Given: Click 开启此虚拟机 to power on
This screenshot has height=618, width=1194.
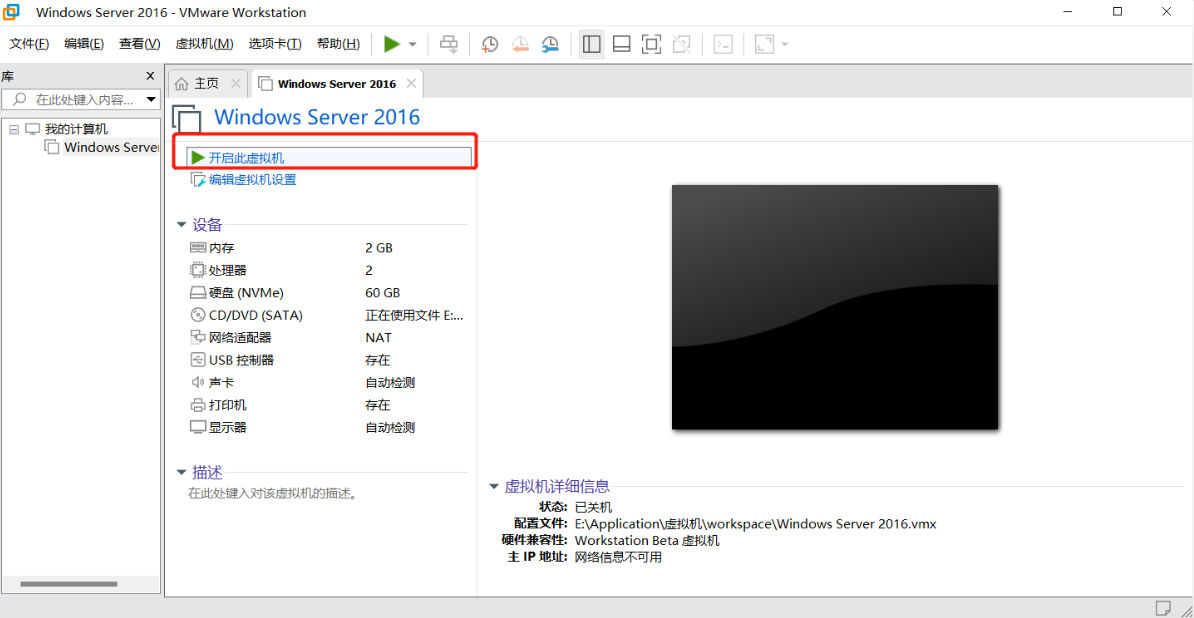Looking at the screenshot, I should [x=329, y=158].
